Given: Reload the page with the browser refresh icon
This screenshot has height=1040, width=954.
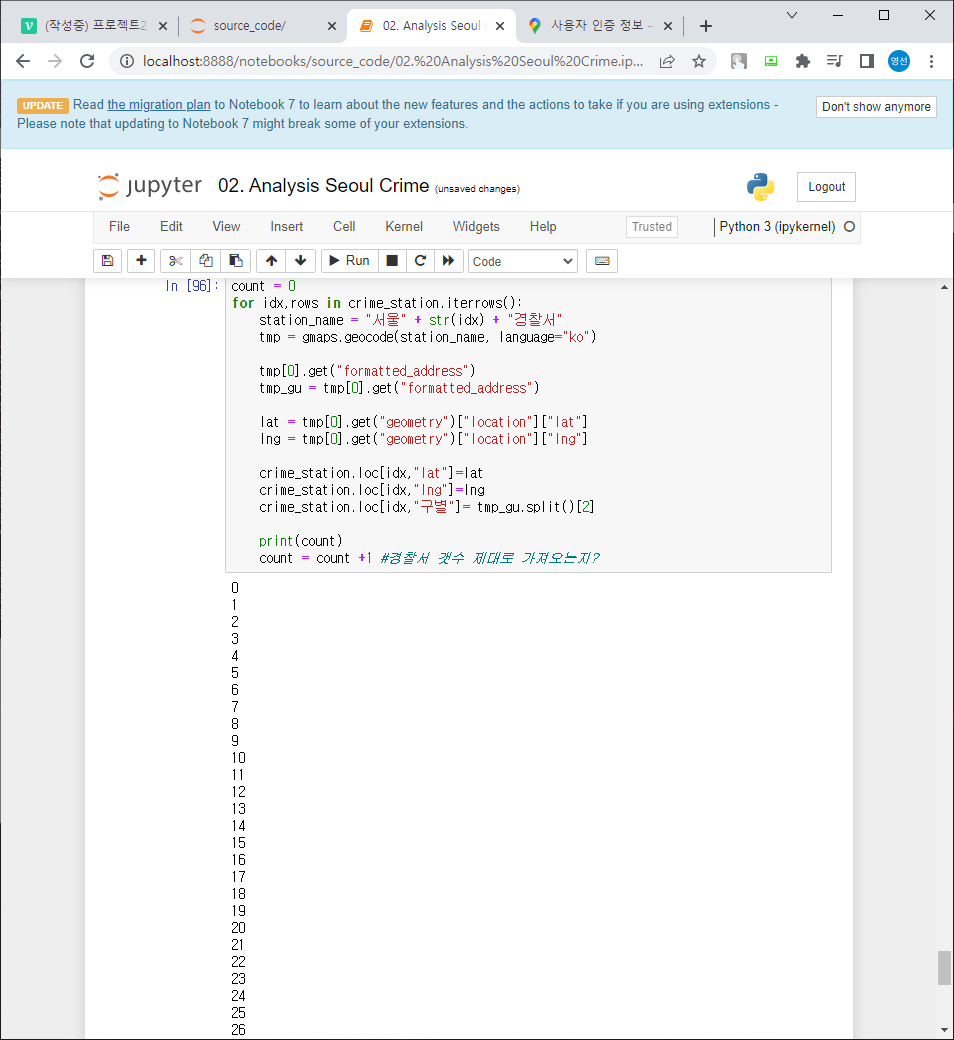Looking at the screenshot, I should point(87,61).
